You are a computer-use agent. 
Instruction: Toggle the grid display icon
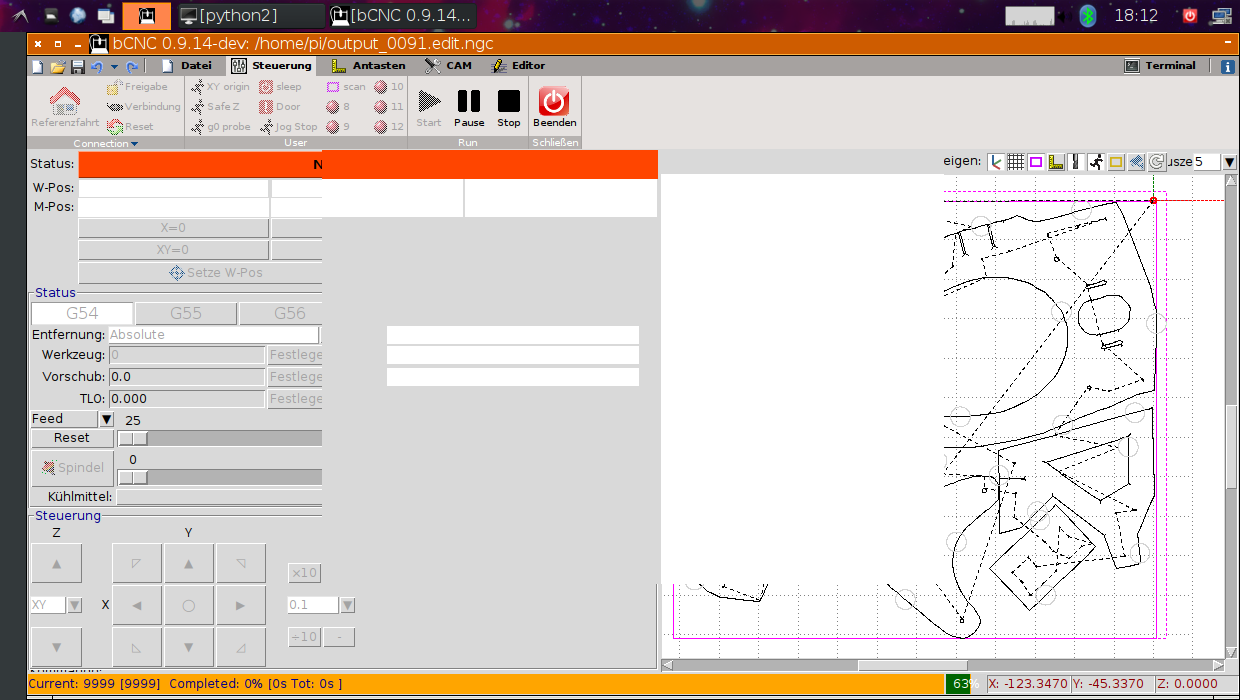(1016, 162)
